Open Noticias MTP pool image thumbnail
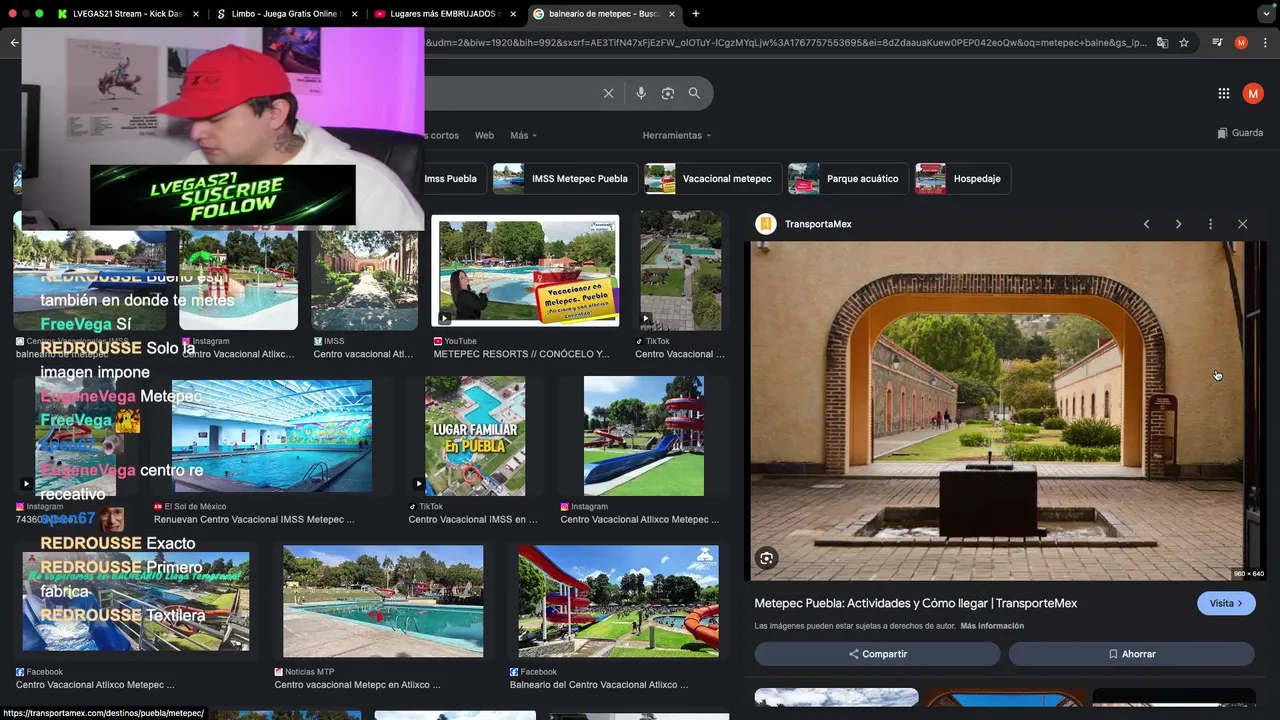The image size is (1280, 720). (383, 601)
